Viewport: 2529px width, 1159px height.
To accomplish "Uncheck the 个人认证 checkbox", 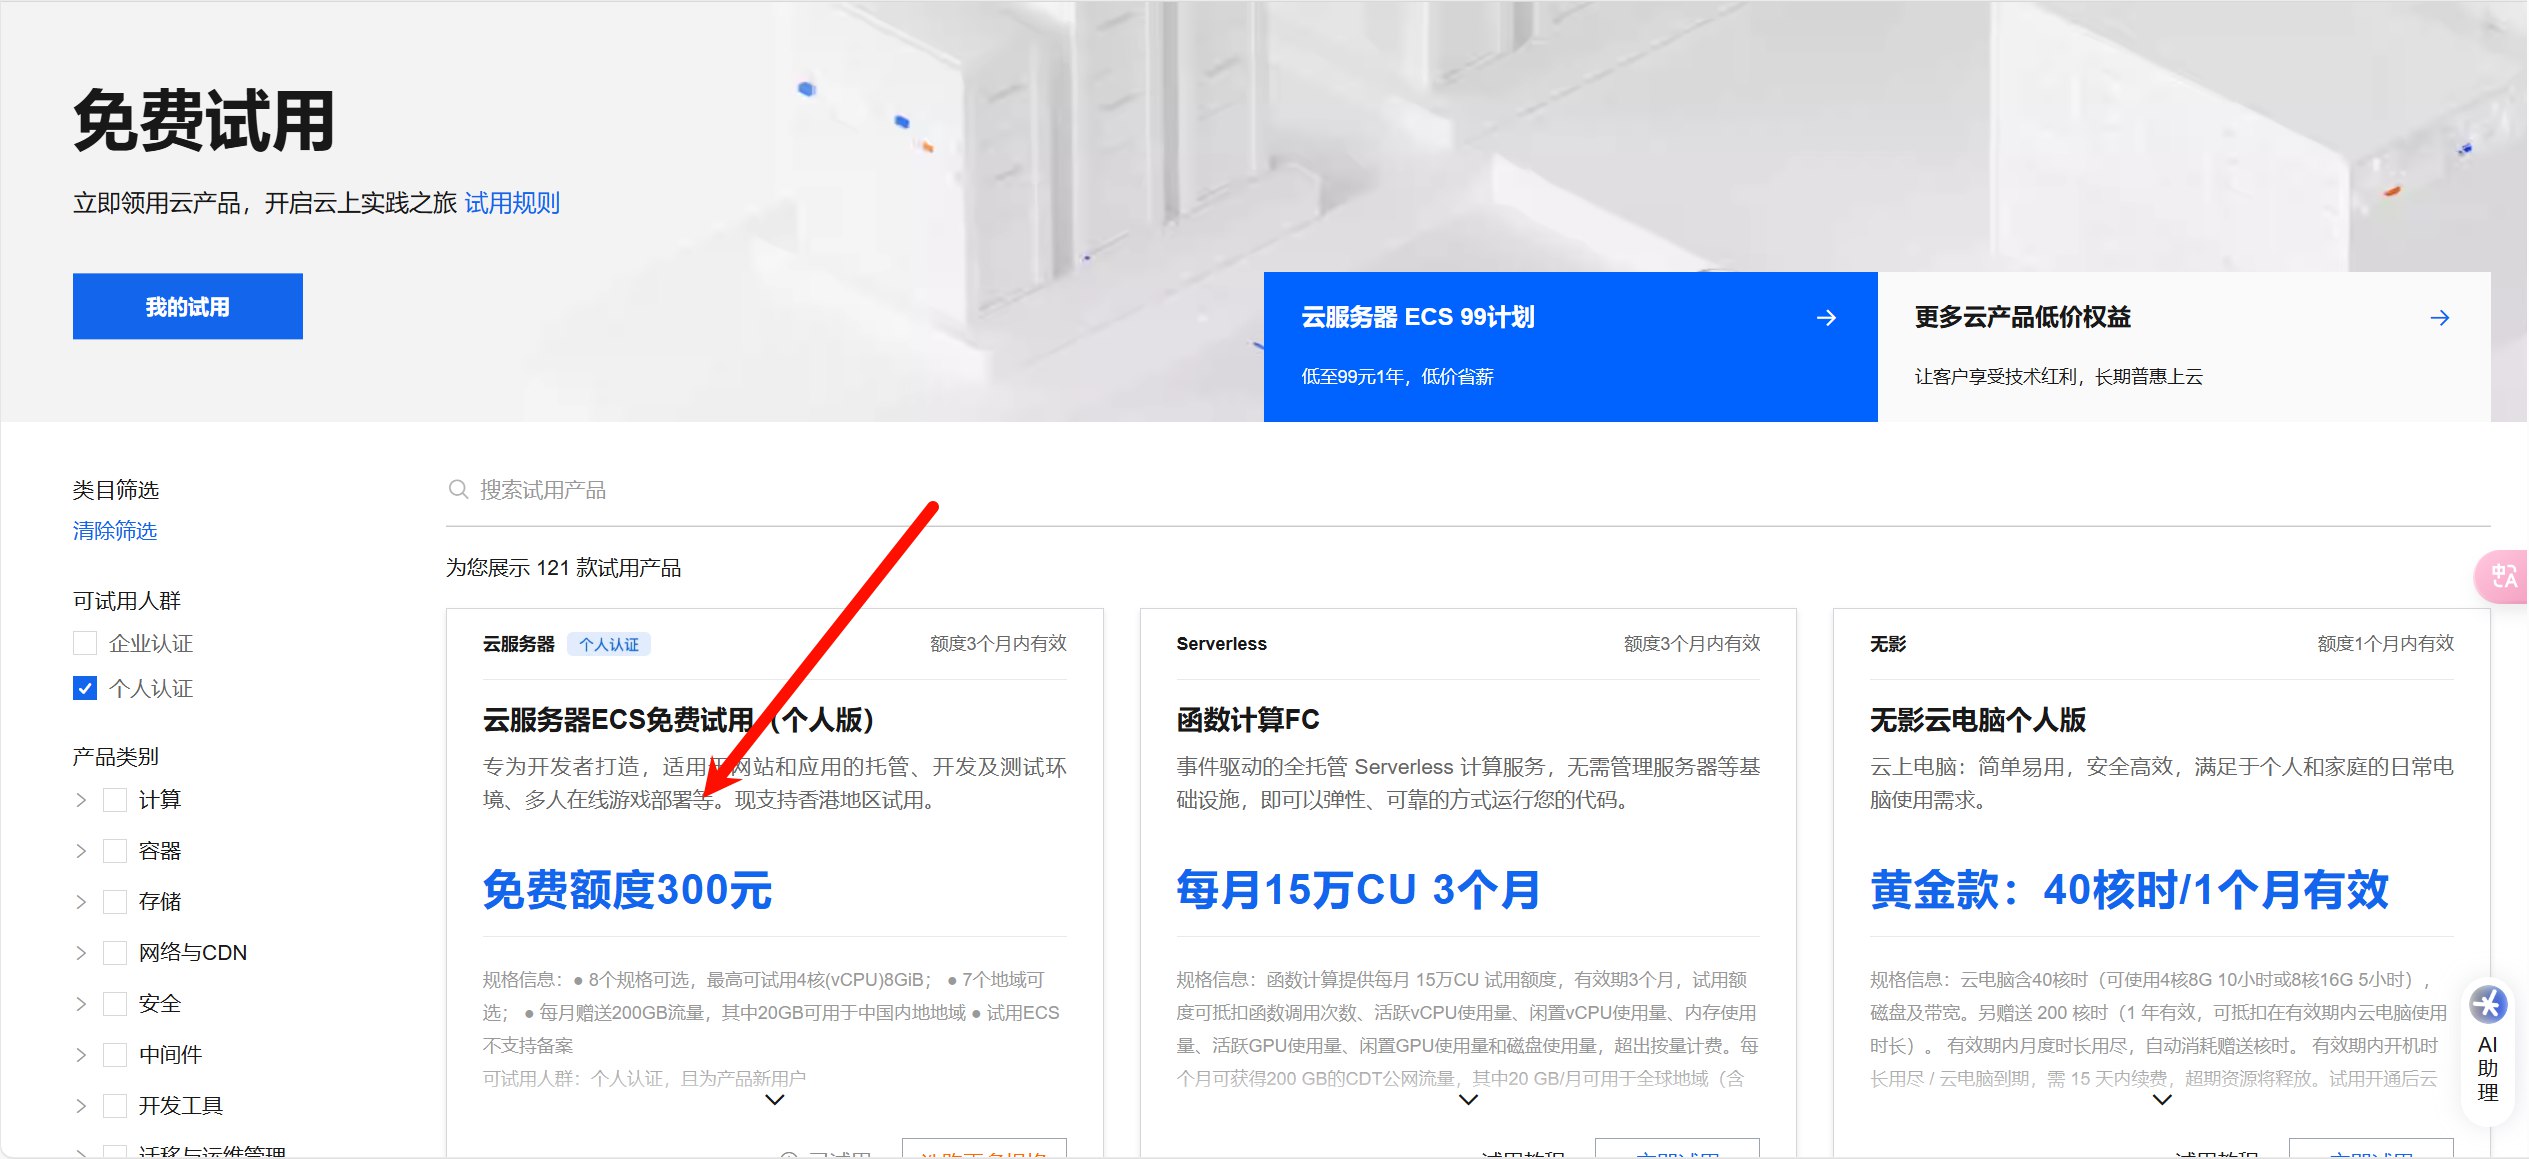I will click(85, 688).
